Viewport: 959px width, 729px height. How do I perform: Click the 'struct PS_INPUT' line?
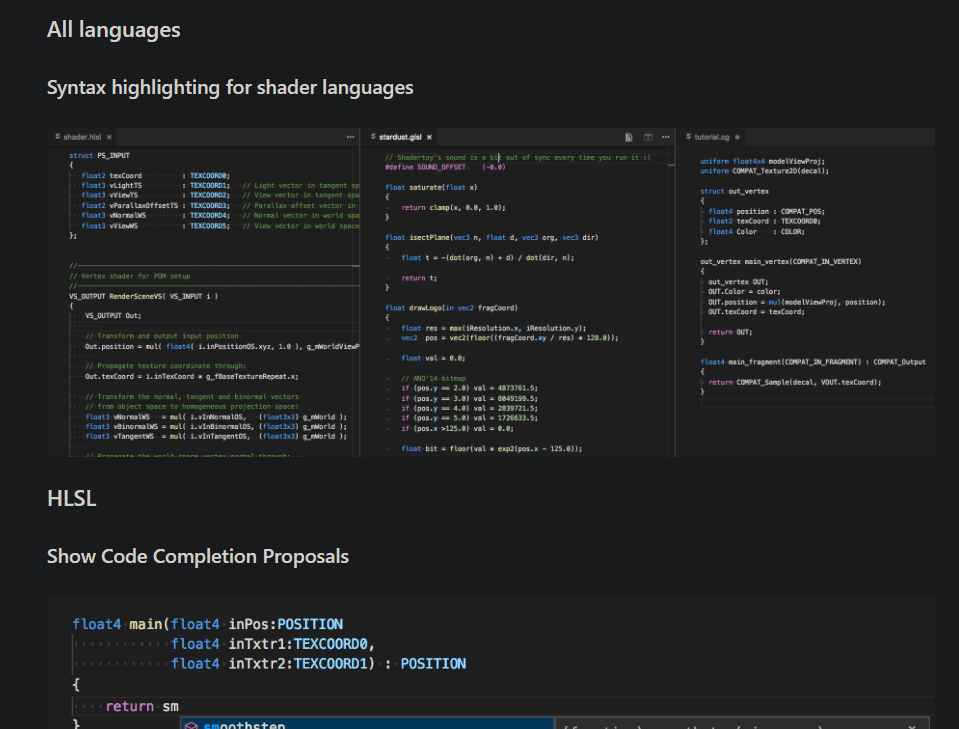99,156
